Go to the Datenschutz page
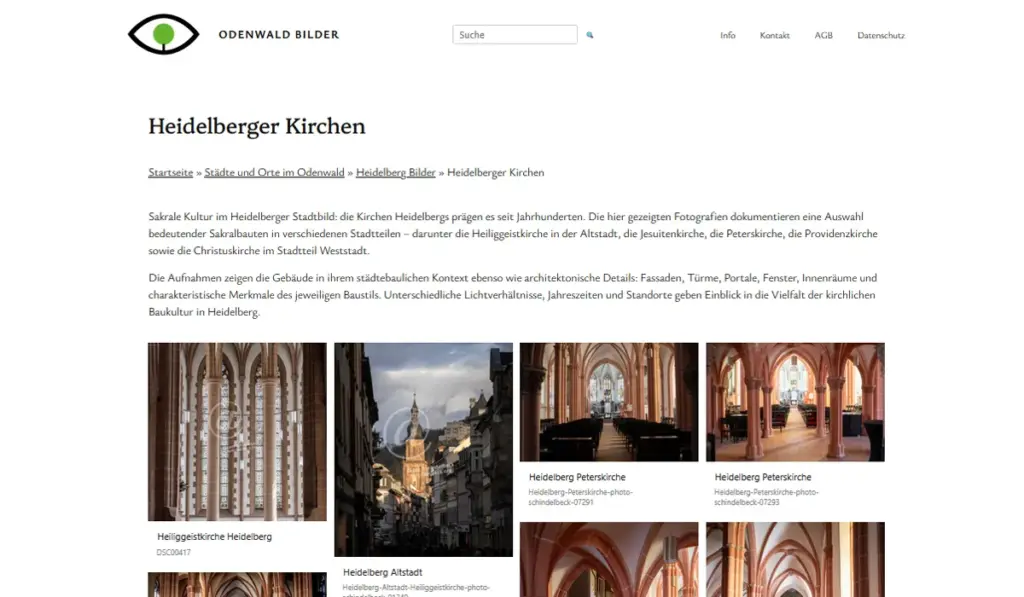The image size is (1024, 597). [881, 35]
